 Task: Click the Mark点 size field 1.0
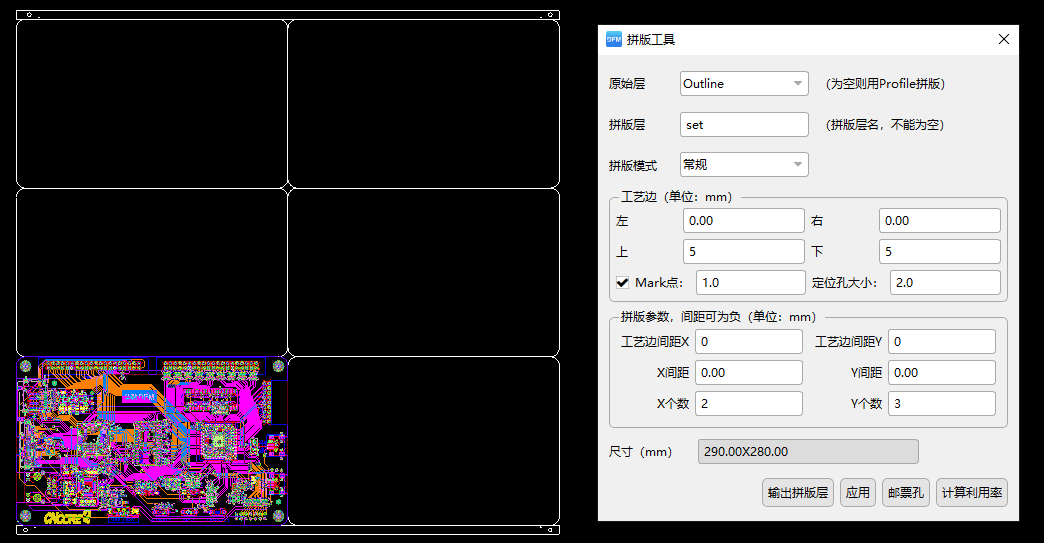coord(750,282)
